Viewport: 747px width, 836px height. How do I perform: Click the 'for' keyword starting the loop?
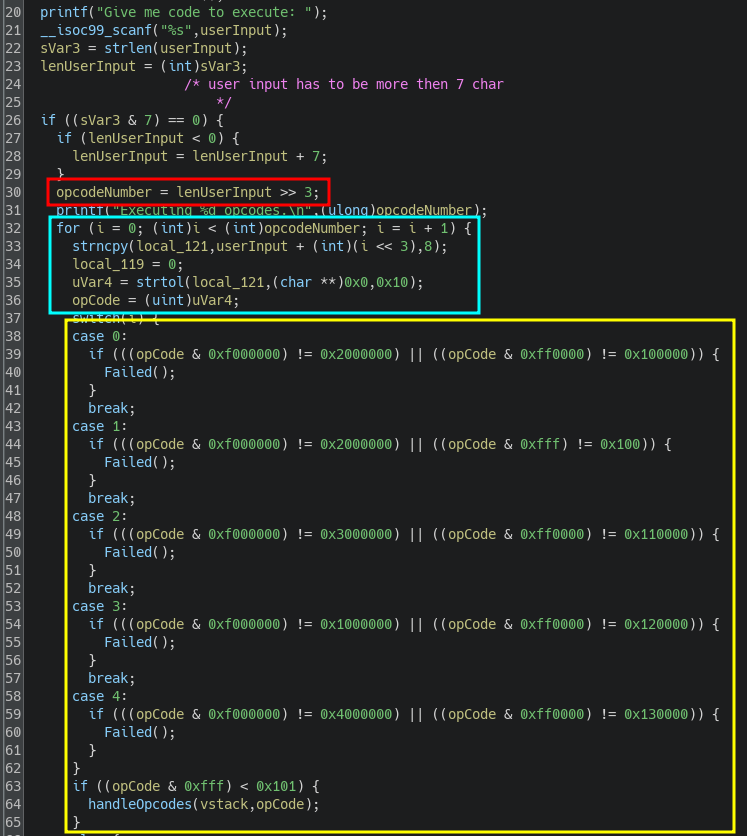coord(68,228)
